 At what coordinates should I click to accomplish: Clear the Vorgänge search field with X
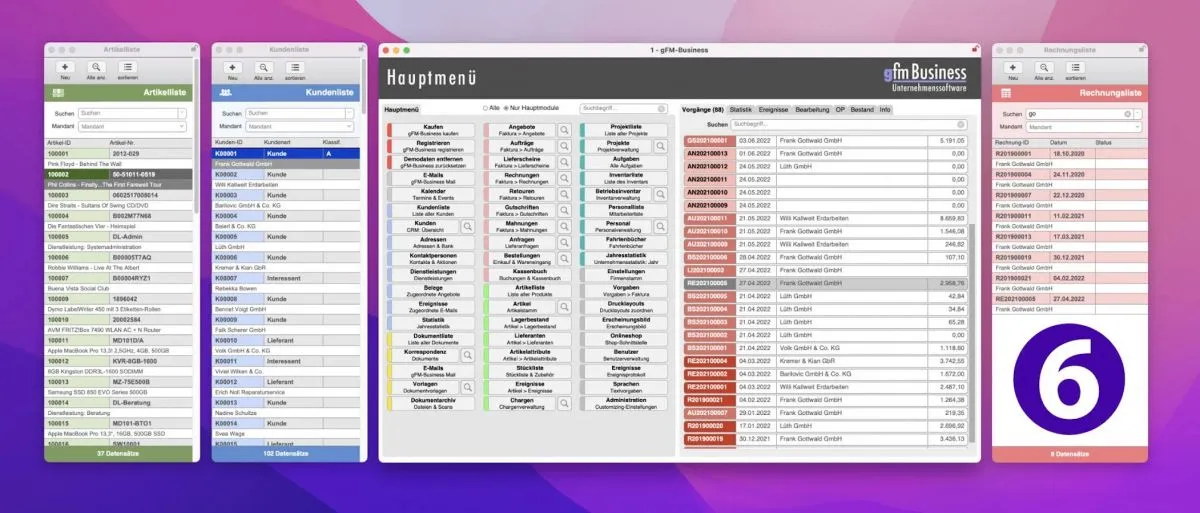click(x=962, y=124)
